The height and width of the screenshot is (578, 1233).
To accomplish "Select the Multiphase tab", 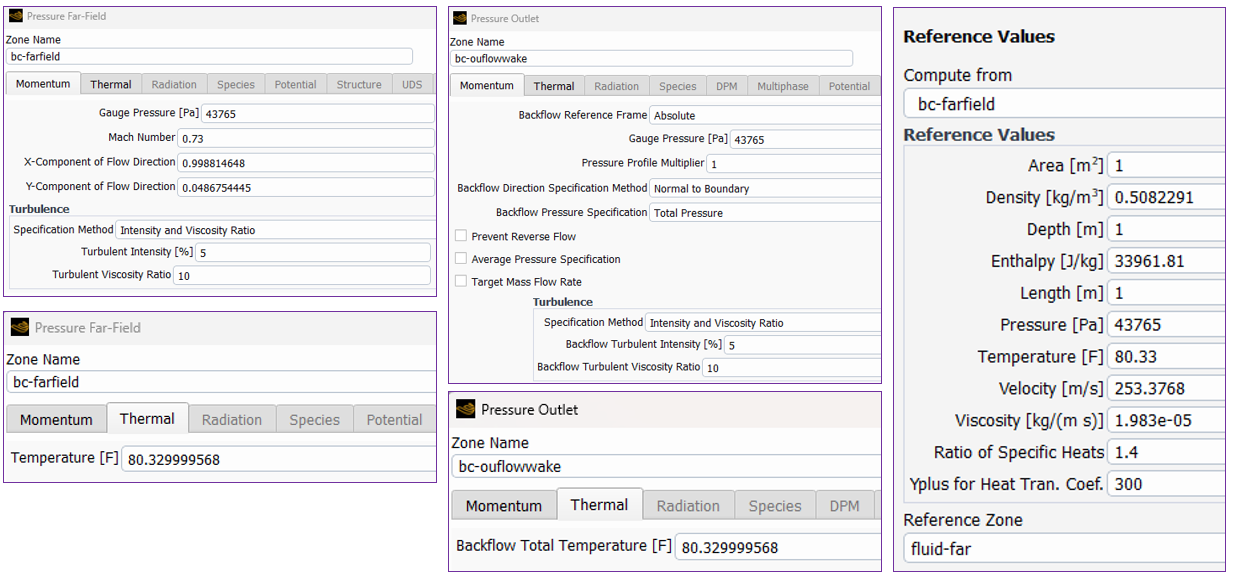I will [x=783, y=86].
